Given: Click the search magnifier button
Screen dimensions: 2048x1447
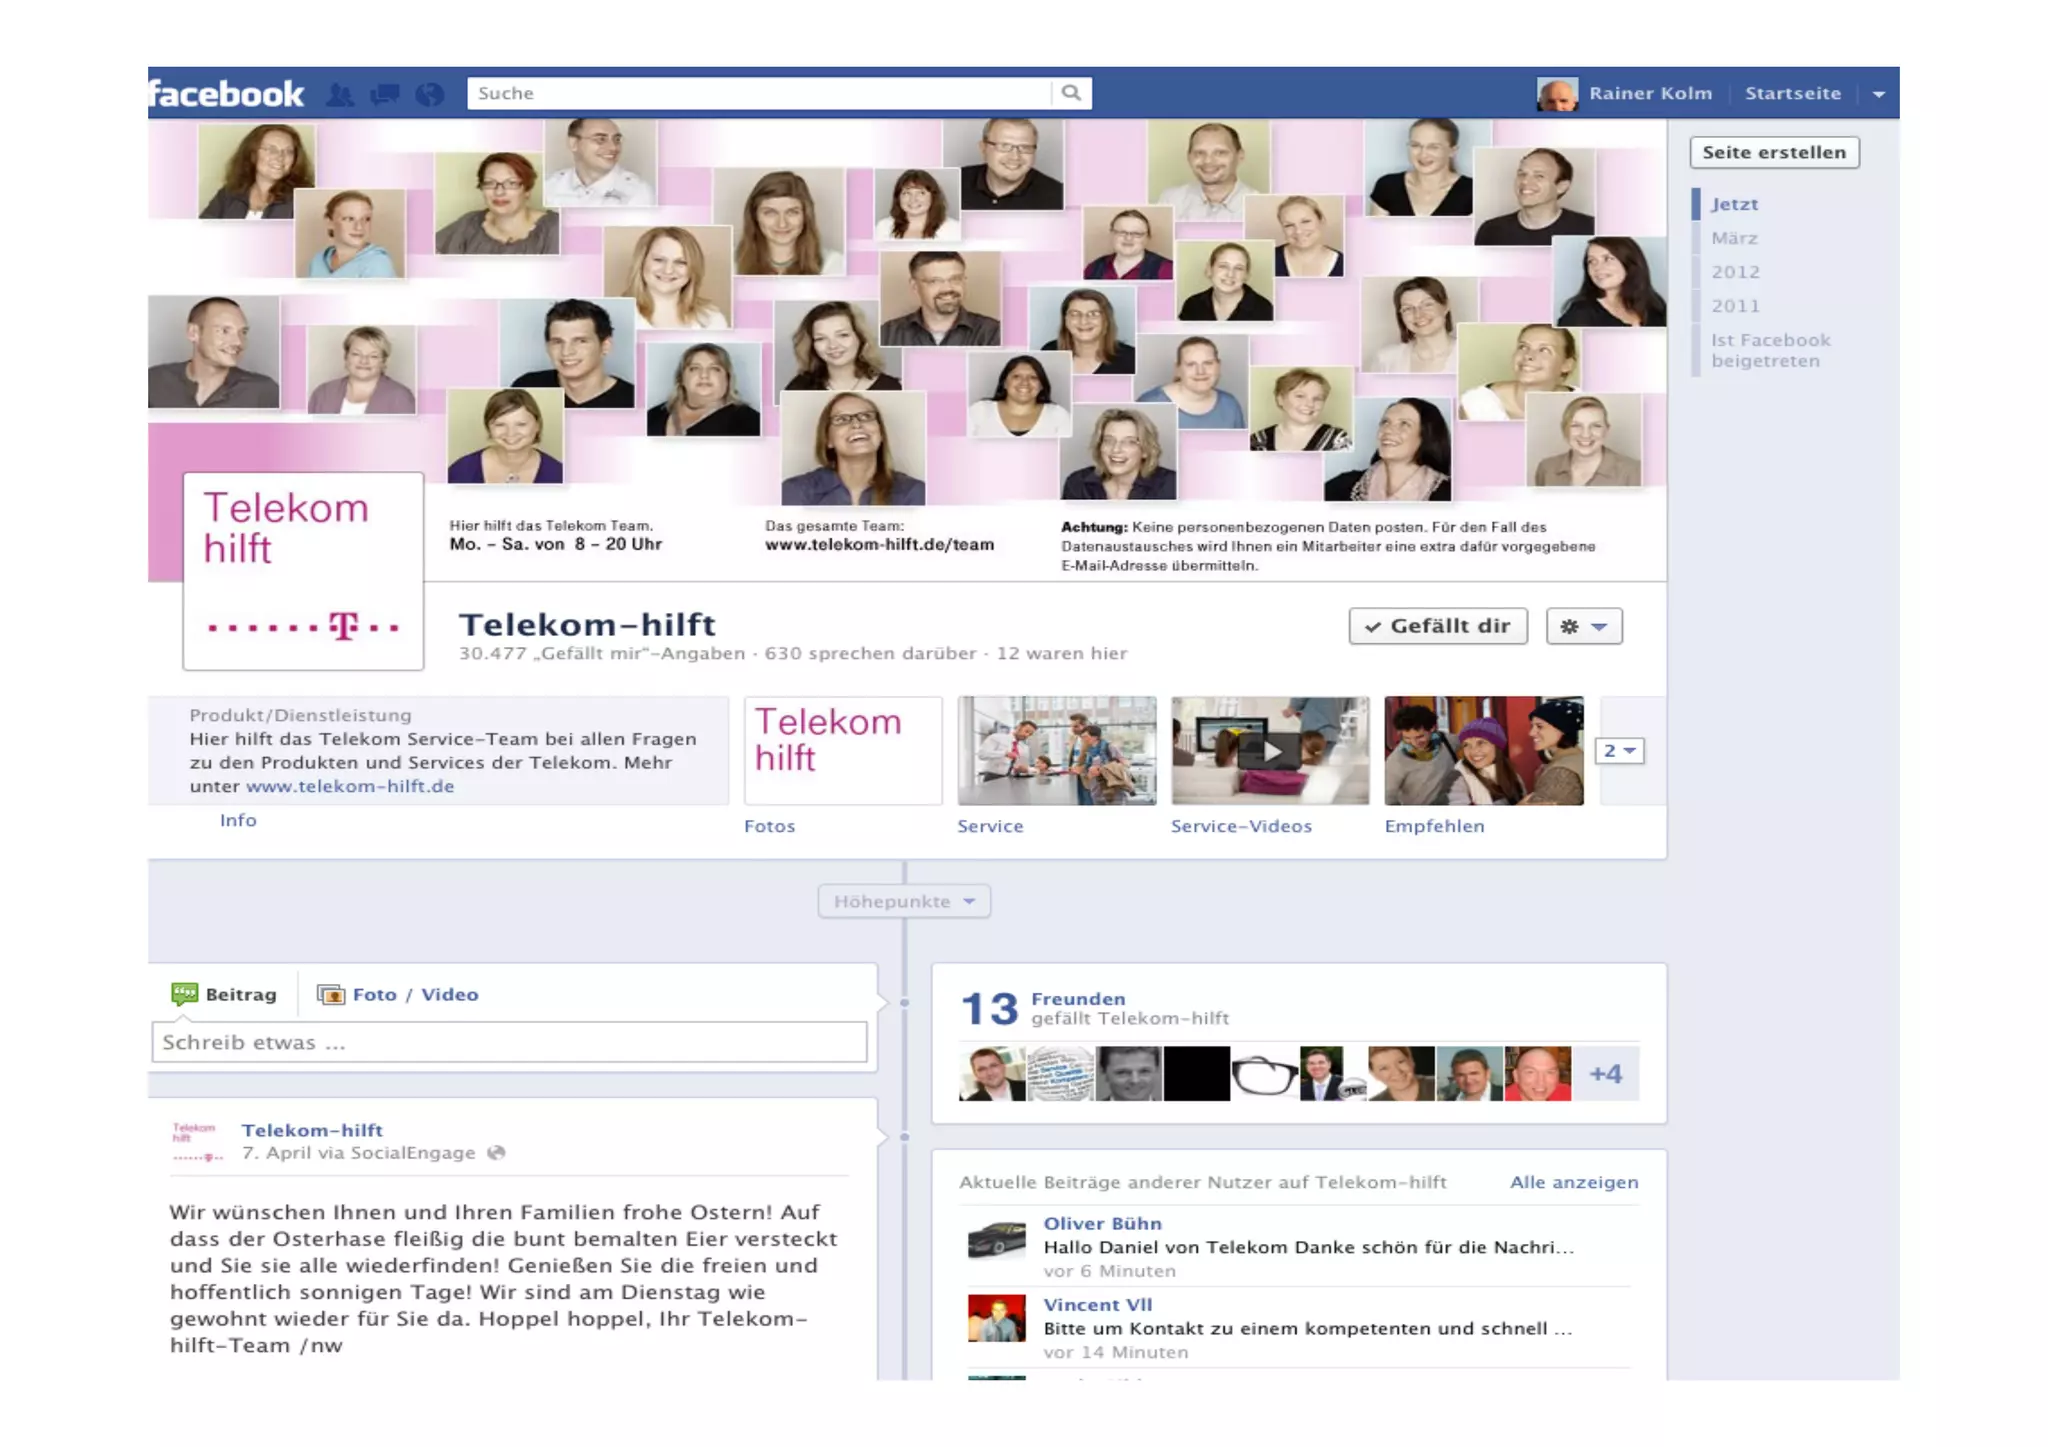Looking at the screenshot, I should 1071,93.
